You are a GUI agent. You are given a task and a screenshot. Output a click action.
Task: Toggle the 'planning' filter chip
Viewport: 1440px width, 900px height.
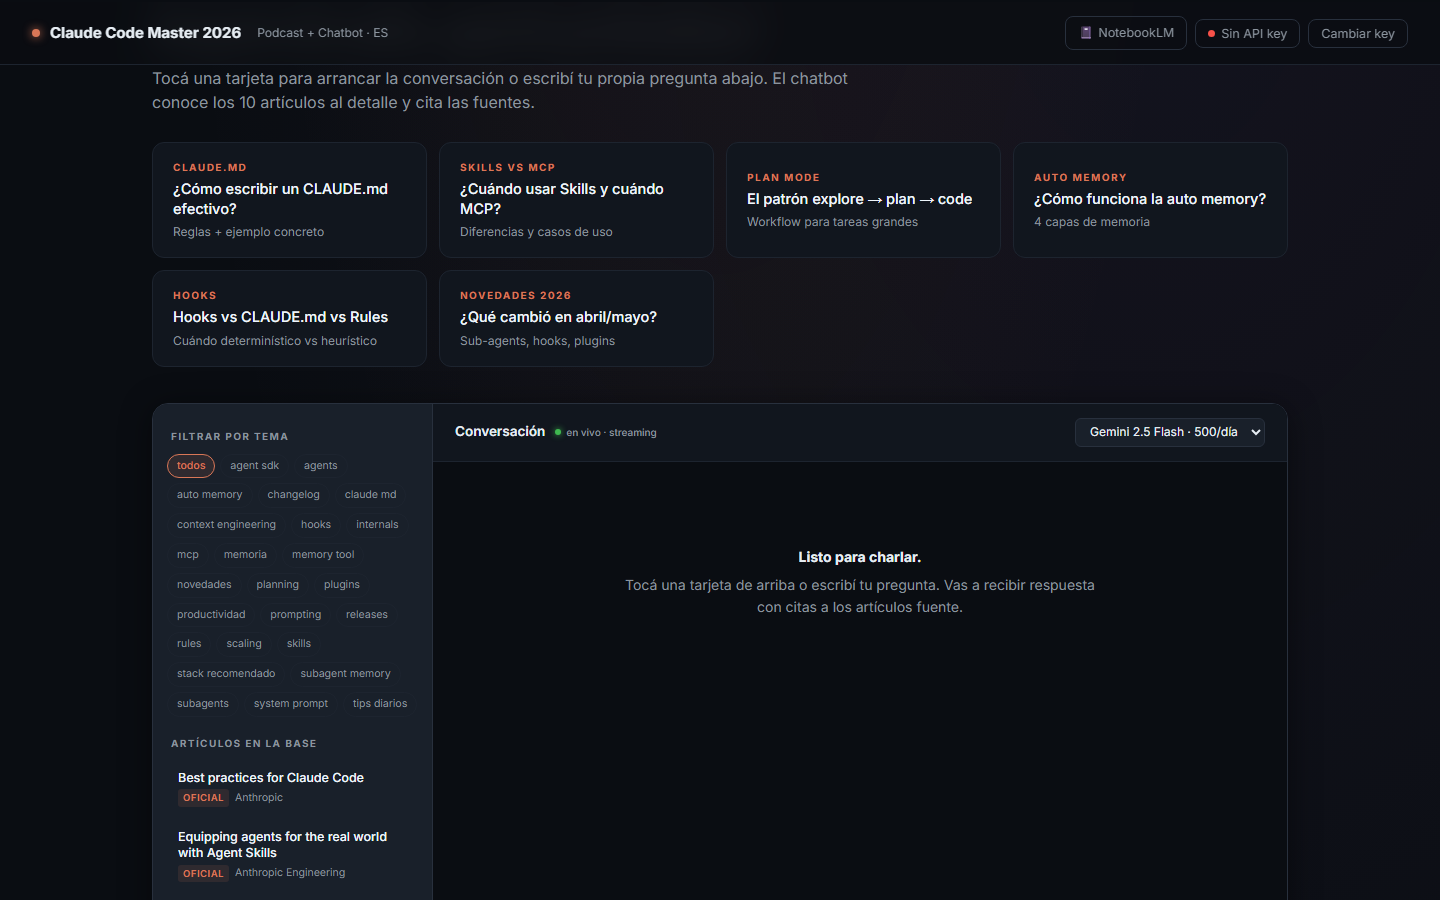277,585
